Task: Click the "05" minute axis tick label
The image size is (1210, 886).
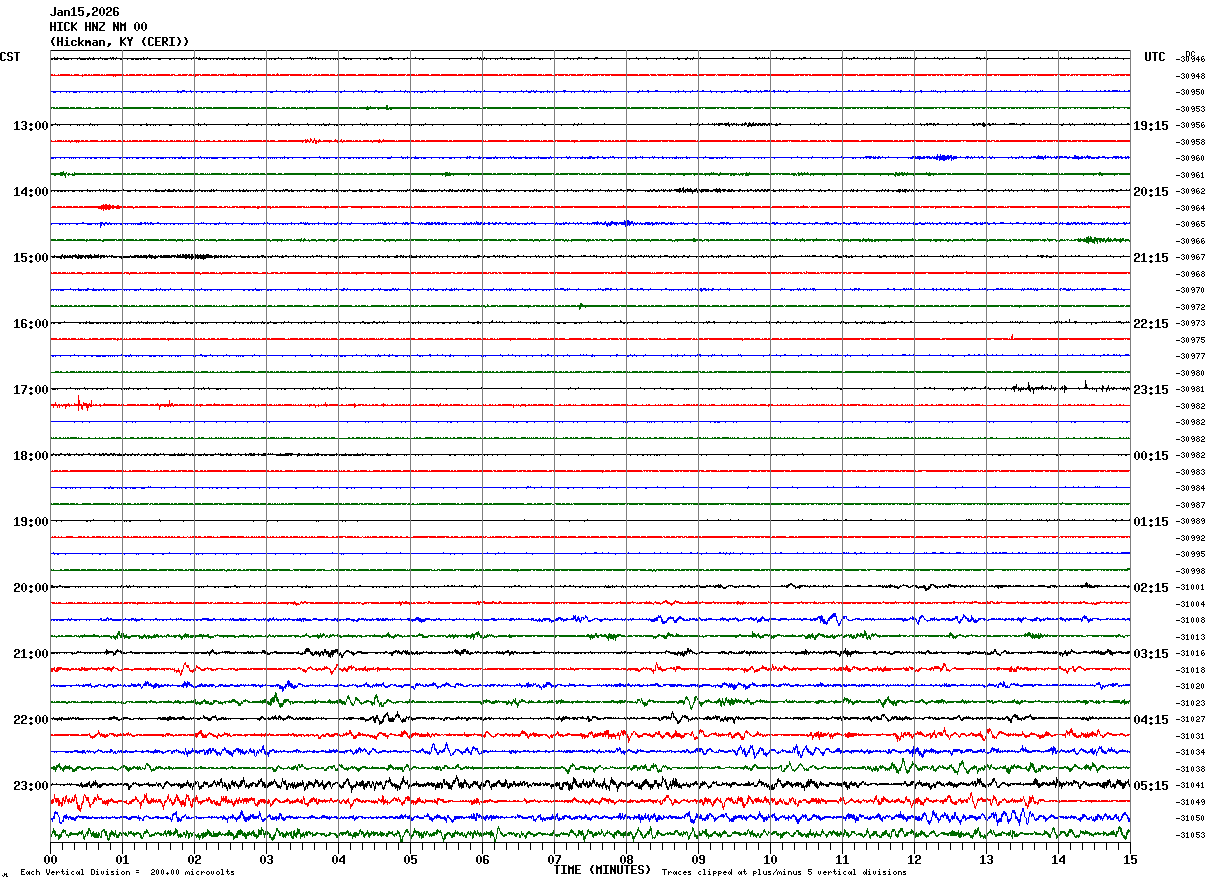Action: pyautogui.click(x=410, y=859)
